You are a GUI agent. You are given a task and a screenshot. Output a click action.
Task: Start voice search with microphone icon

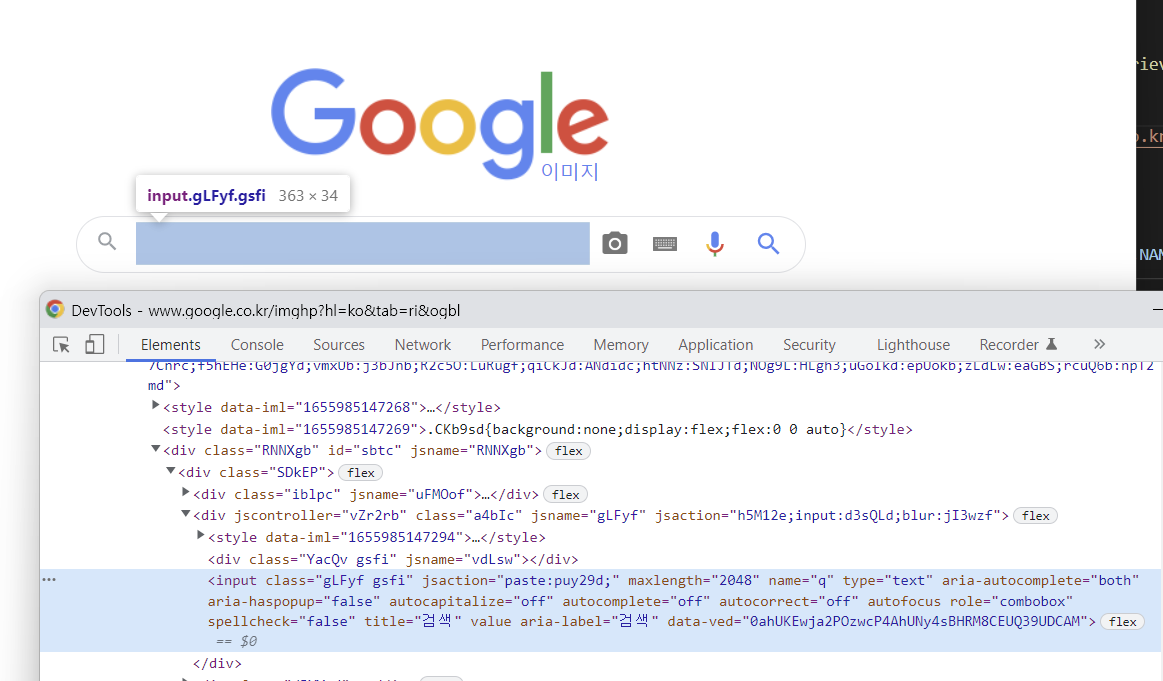[714, 243]
